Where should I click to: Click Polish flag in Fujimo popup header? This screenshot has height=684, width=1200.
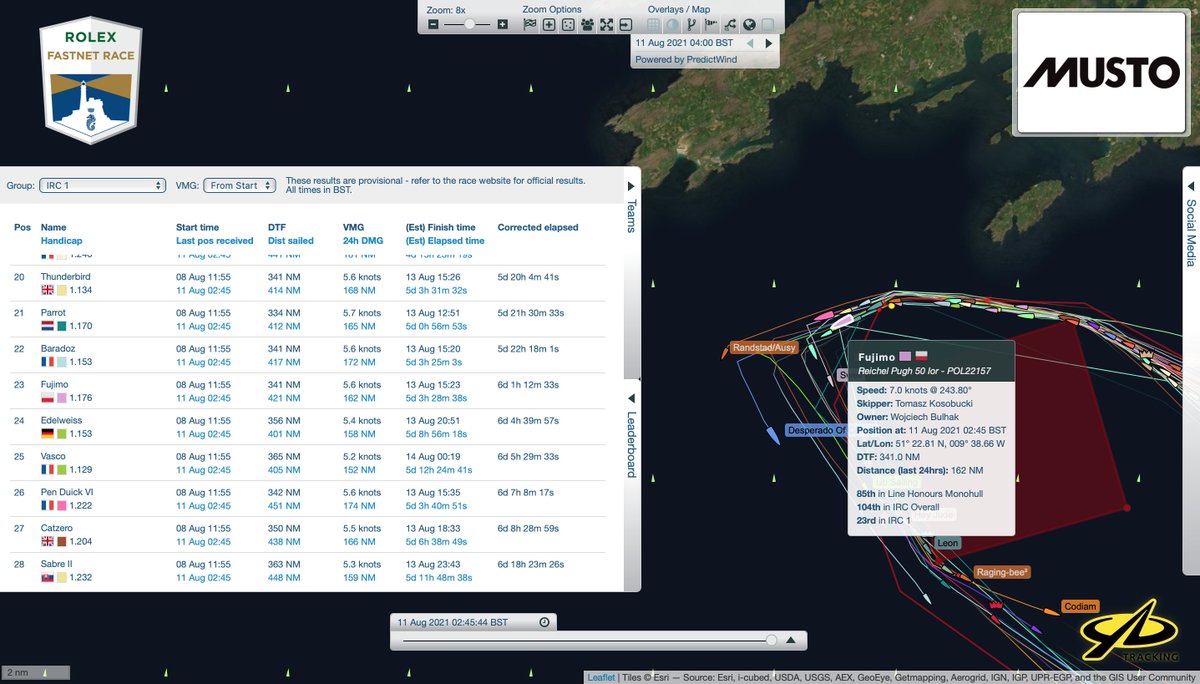pos(922,356)
